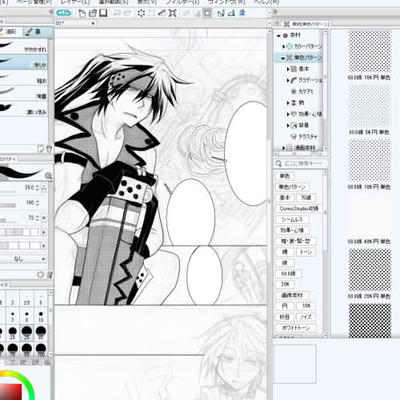Screen dimensions: 400x400
Task: Collapse the 単色パターン tree node
Action: click(283, 58)
